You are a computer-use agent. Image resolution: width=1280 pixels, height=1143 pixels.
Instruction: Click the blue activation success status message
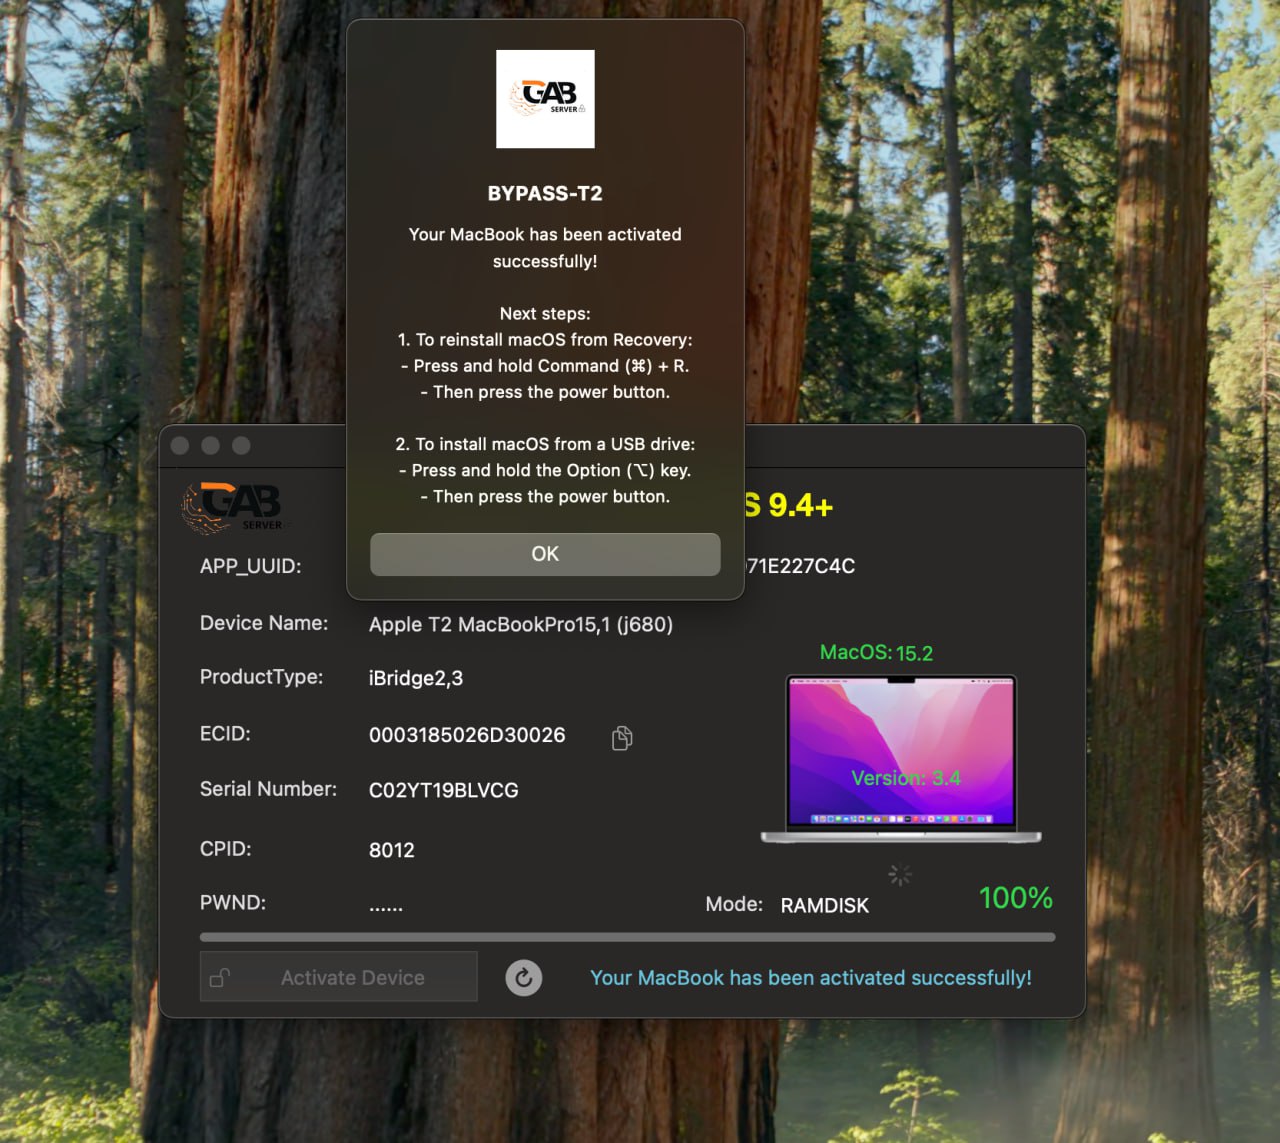click(x=810, y=978)
